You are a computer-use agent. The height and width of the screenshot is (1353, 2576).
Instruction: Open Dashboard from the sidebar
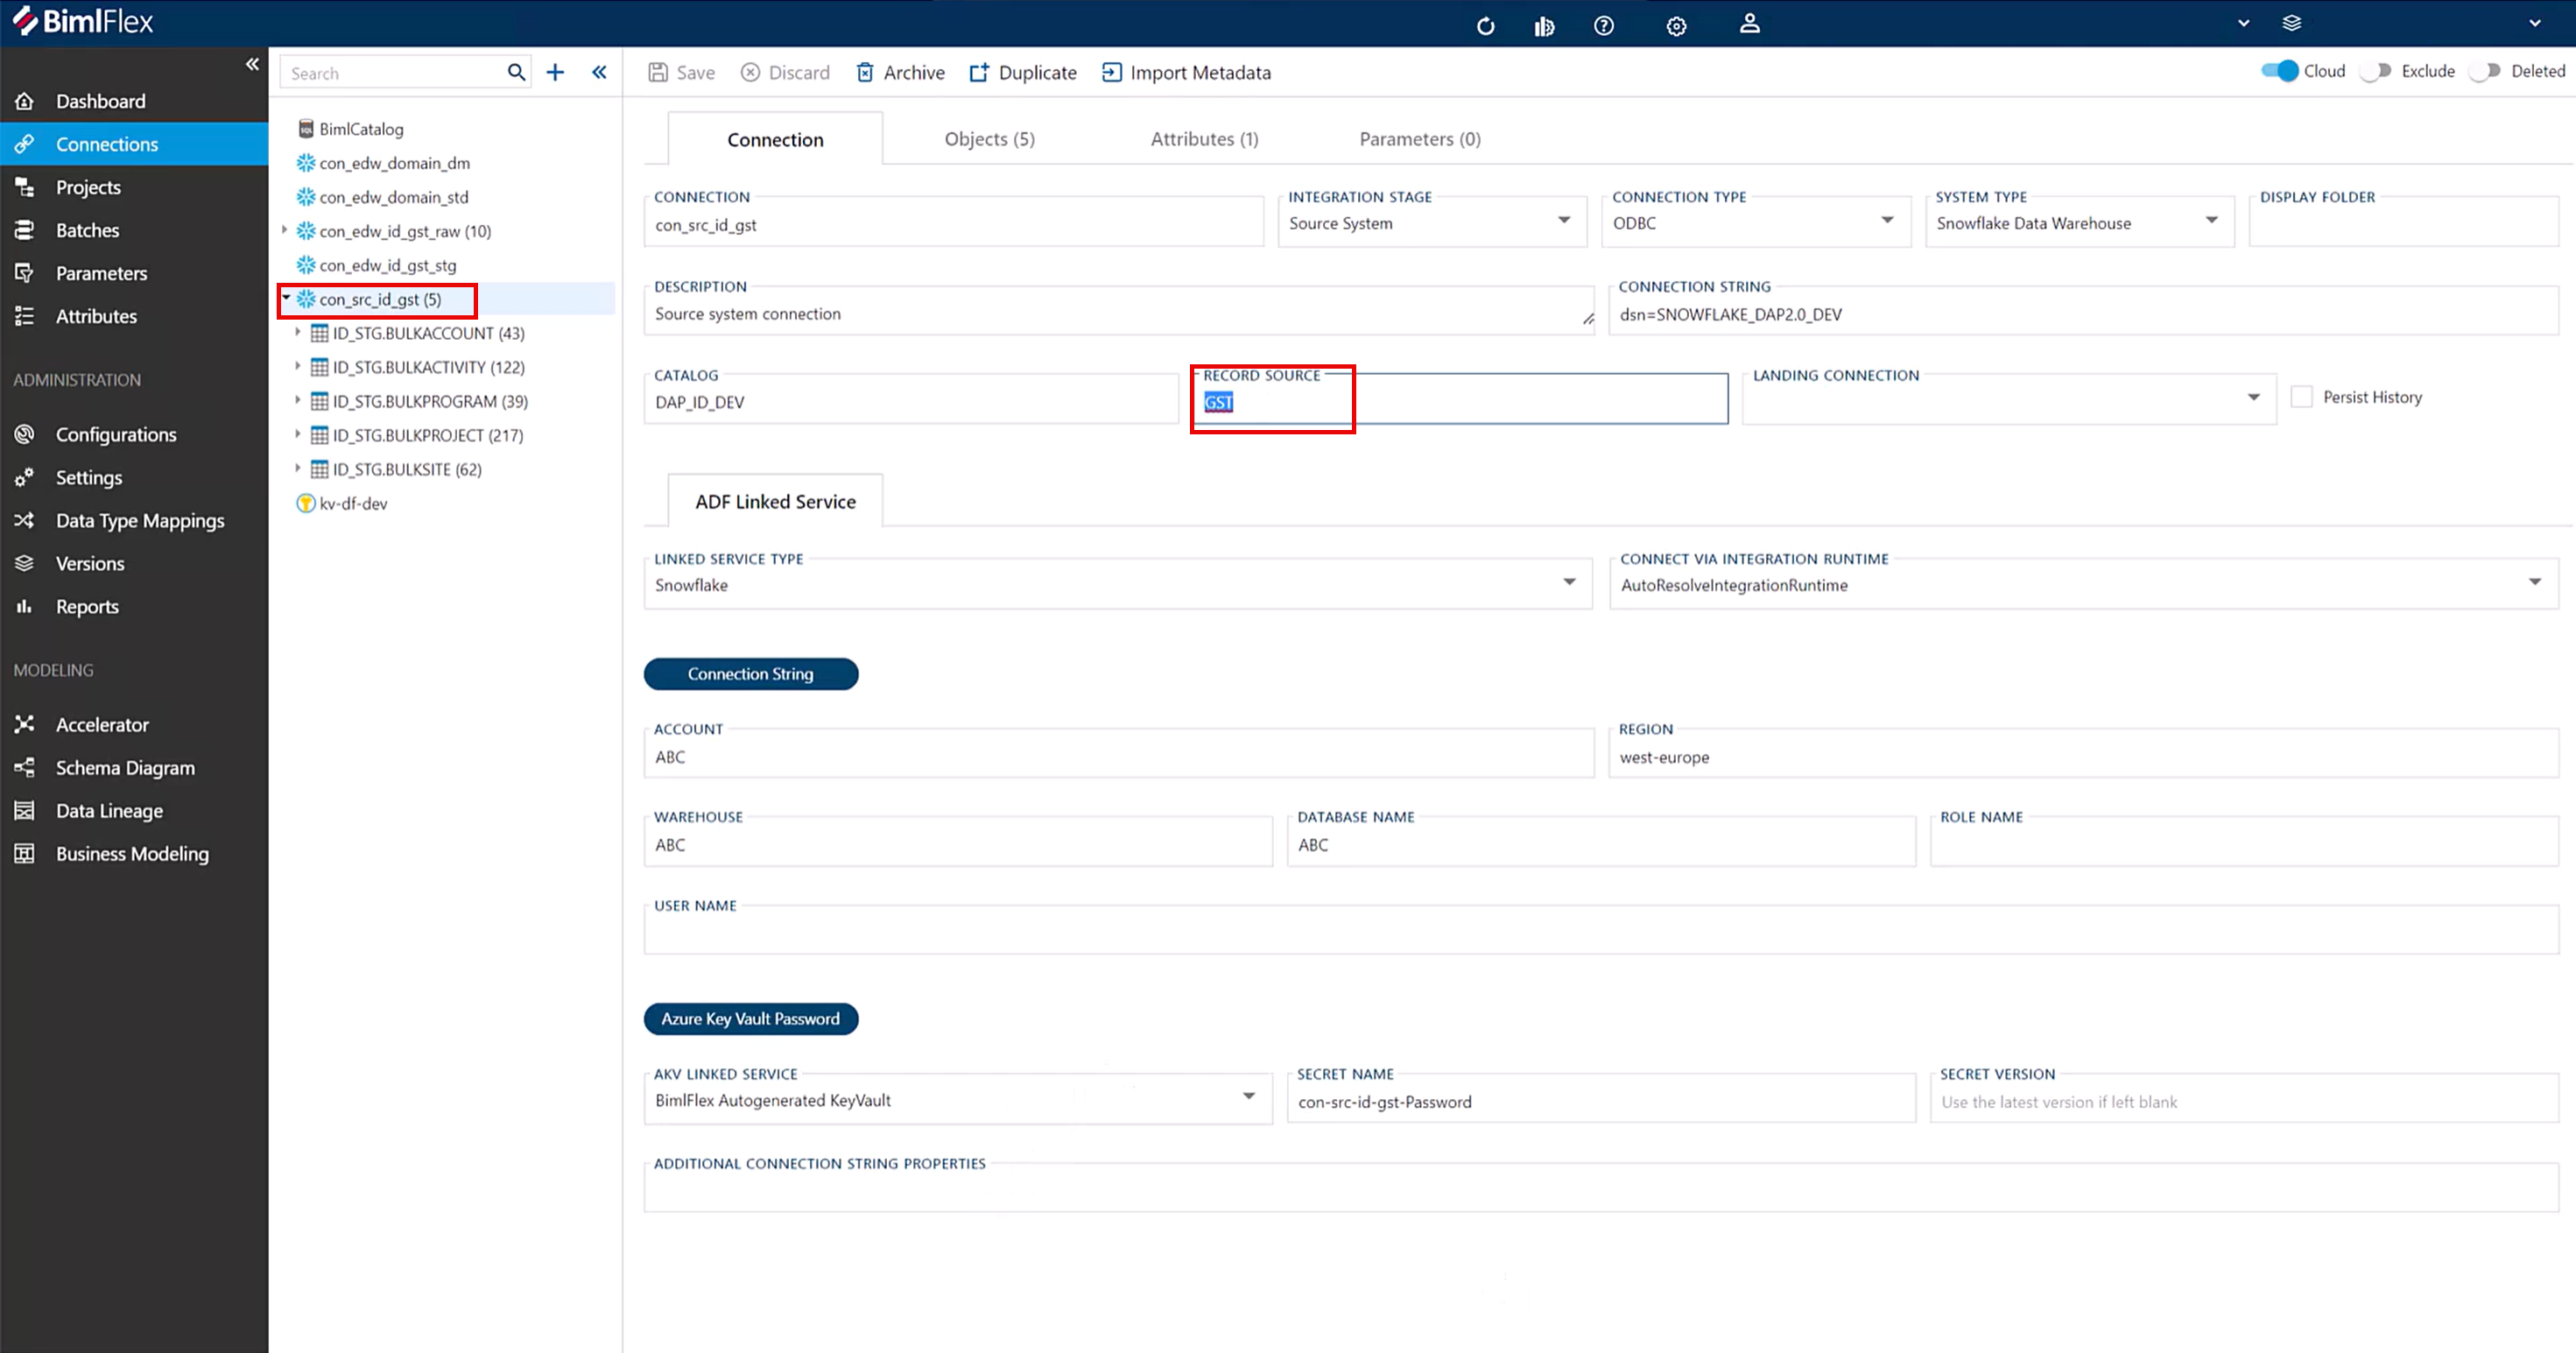[x=134, y=101]
